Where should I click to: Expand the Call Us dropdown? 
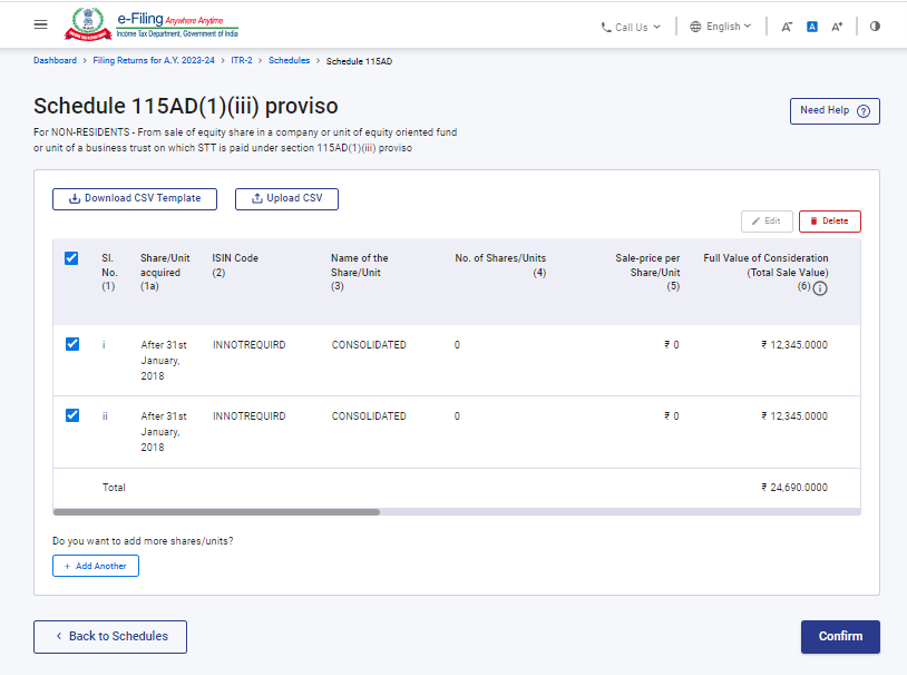(631, 27)
